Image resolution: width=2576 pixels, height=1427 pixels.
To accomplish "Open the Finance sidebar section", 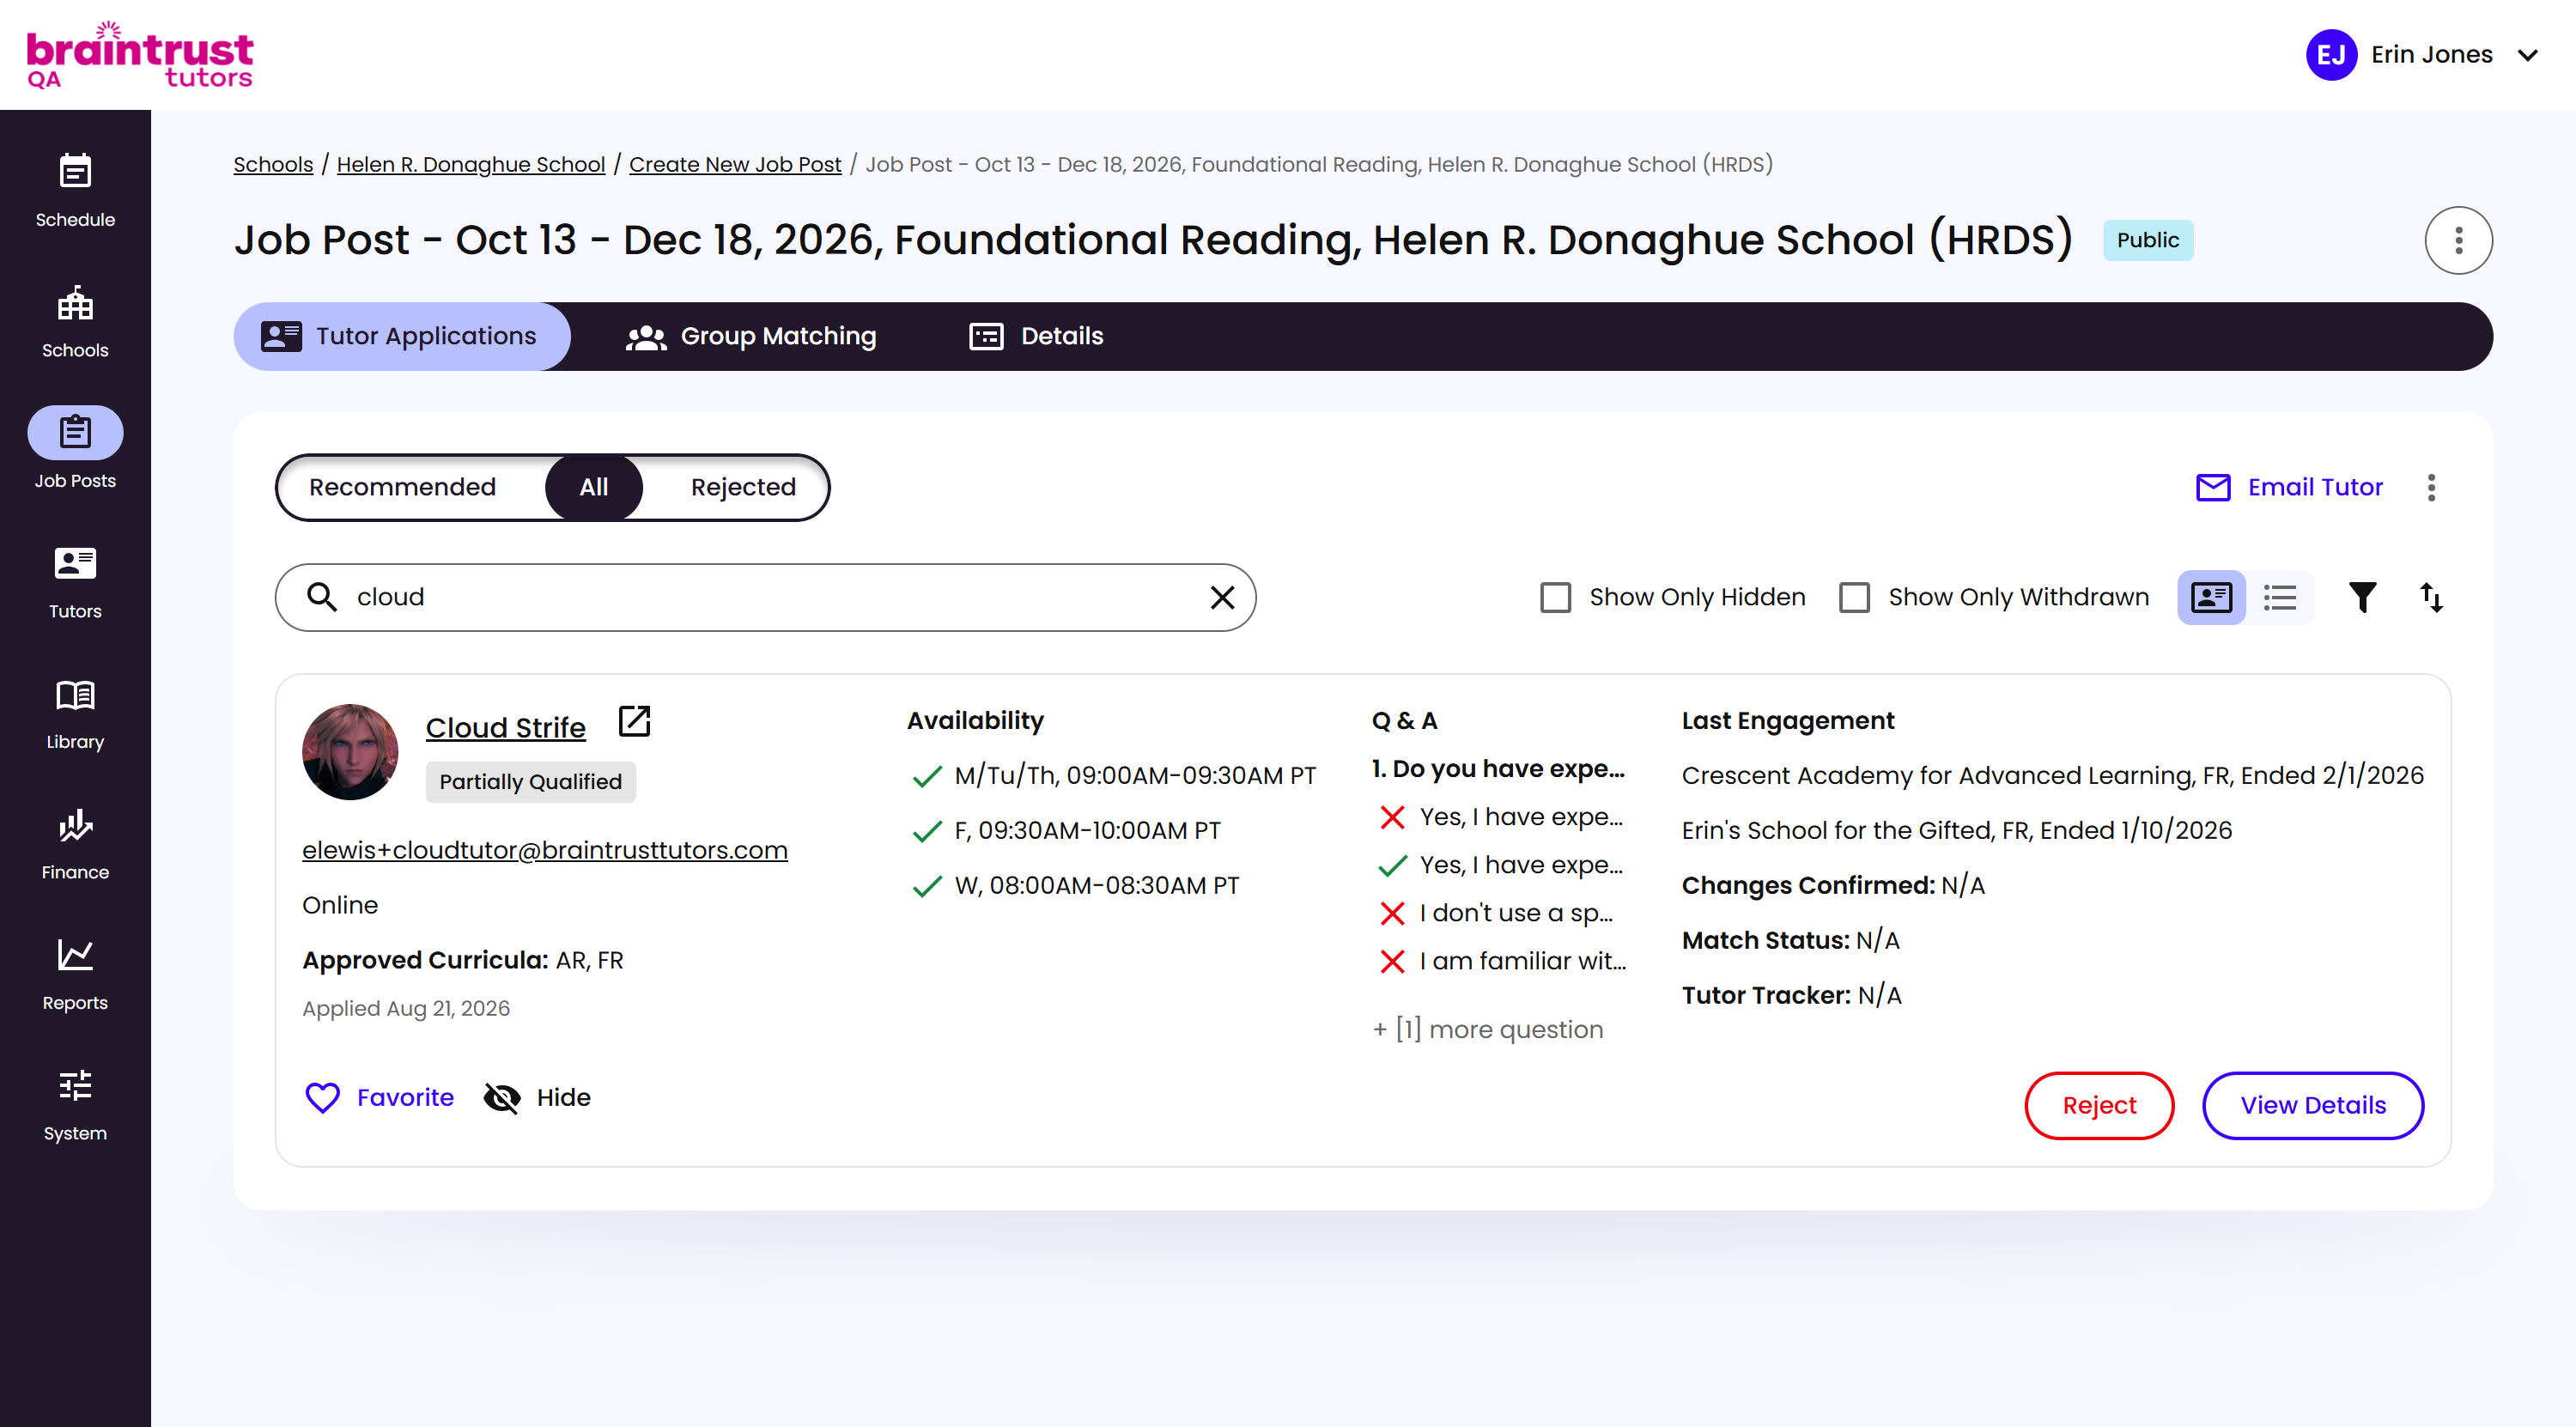I will point(75,843).
